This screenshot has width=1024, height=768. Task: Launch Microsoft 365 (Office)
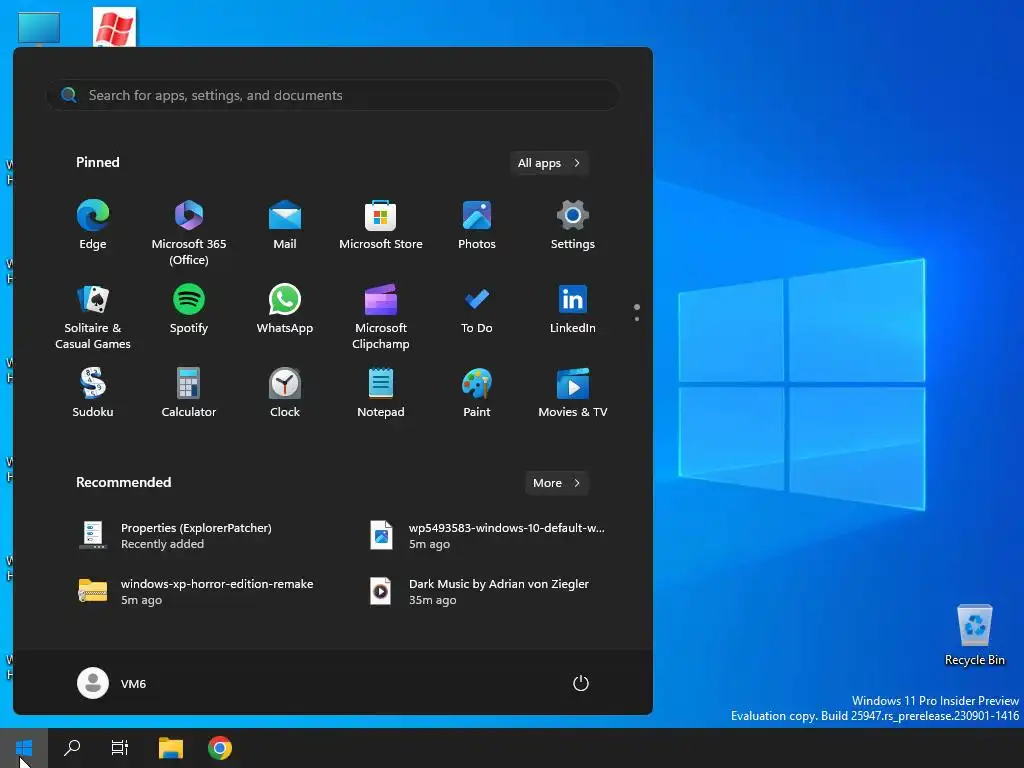click(x=189, y=232)
